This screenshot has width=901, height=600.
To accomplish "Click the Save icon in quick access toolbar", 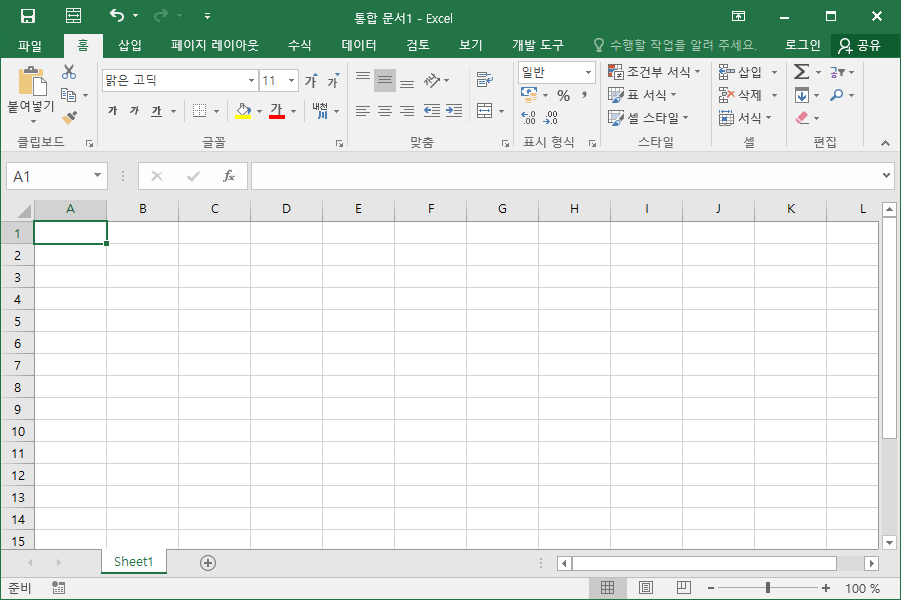I will point(28,16).
